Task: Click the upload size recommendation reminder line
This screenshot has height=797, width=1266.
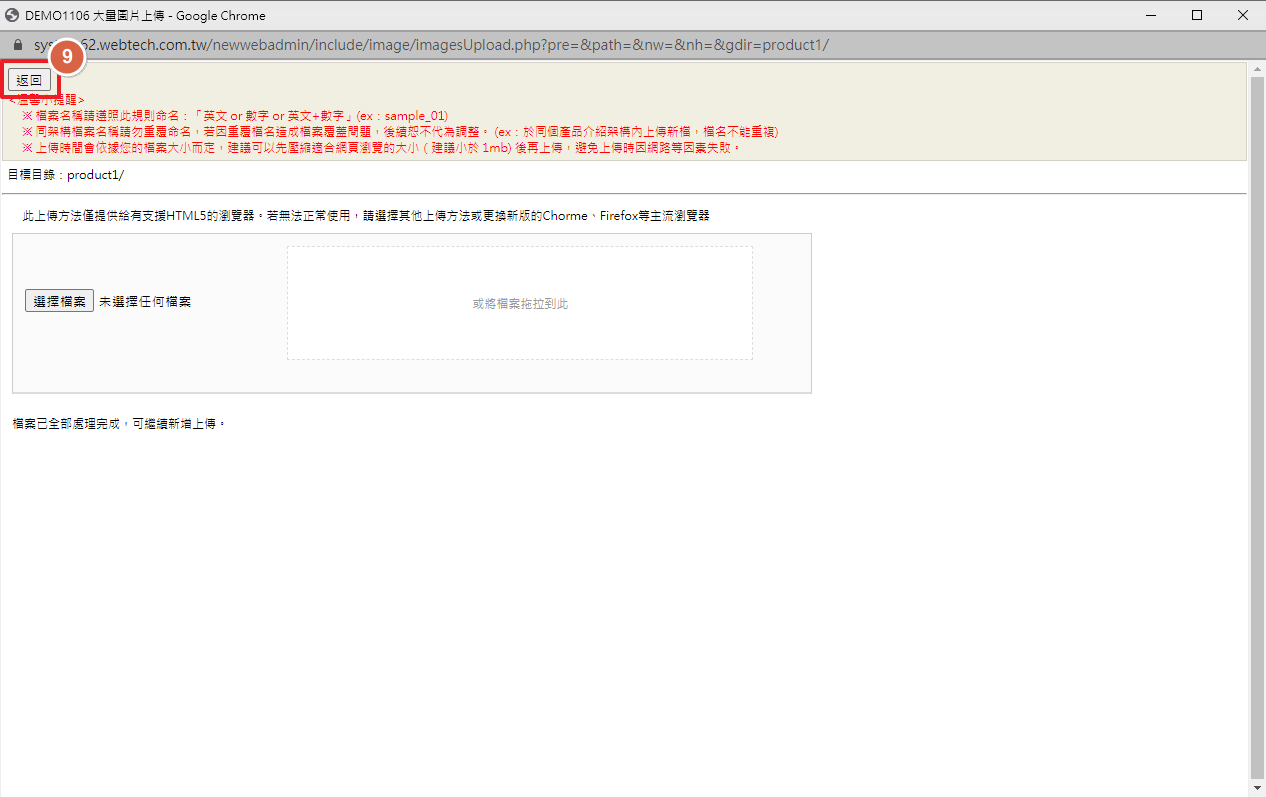Action: (380, 148)
